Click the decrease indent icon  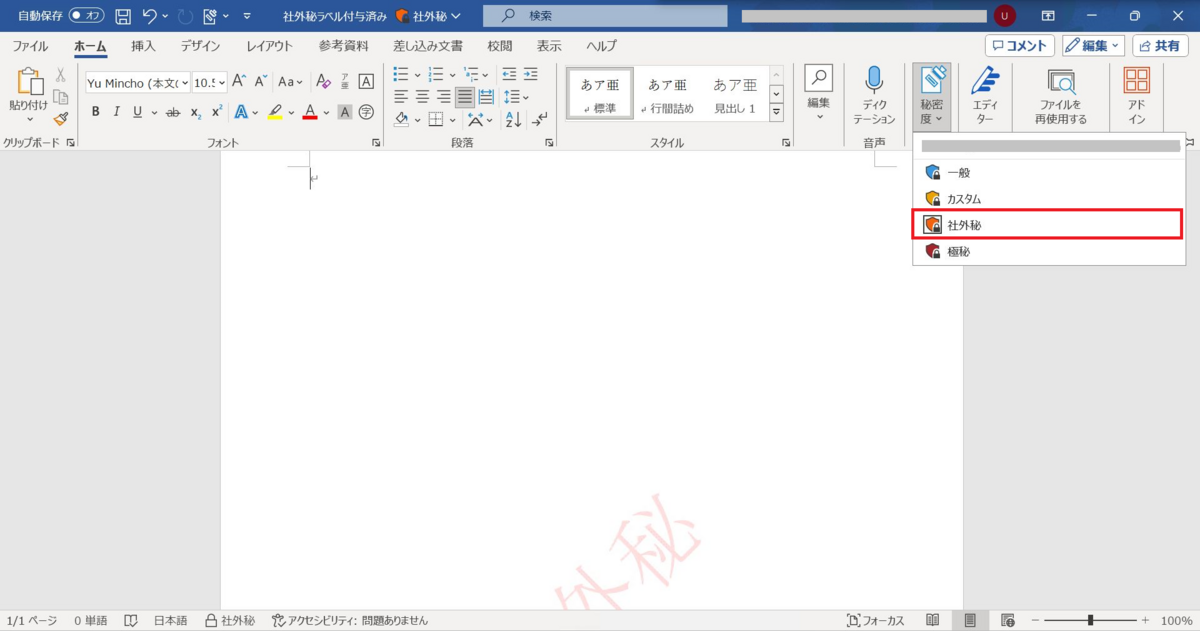tap(509, 74)
